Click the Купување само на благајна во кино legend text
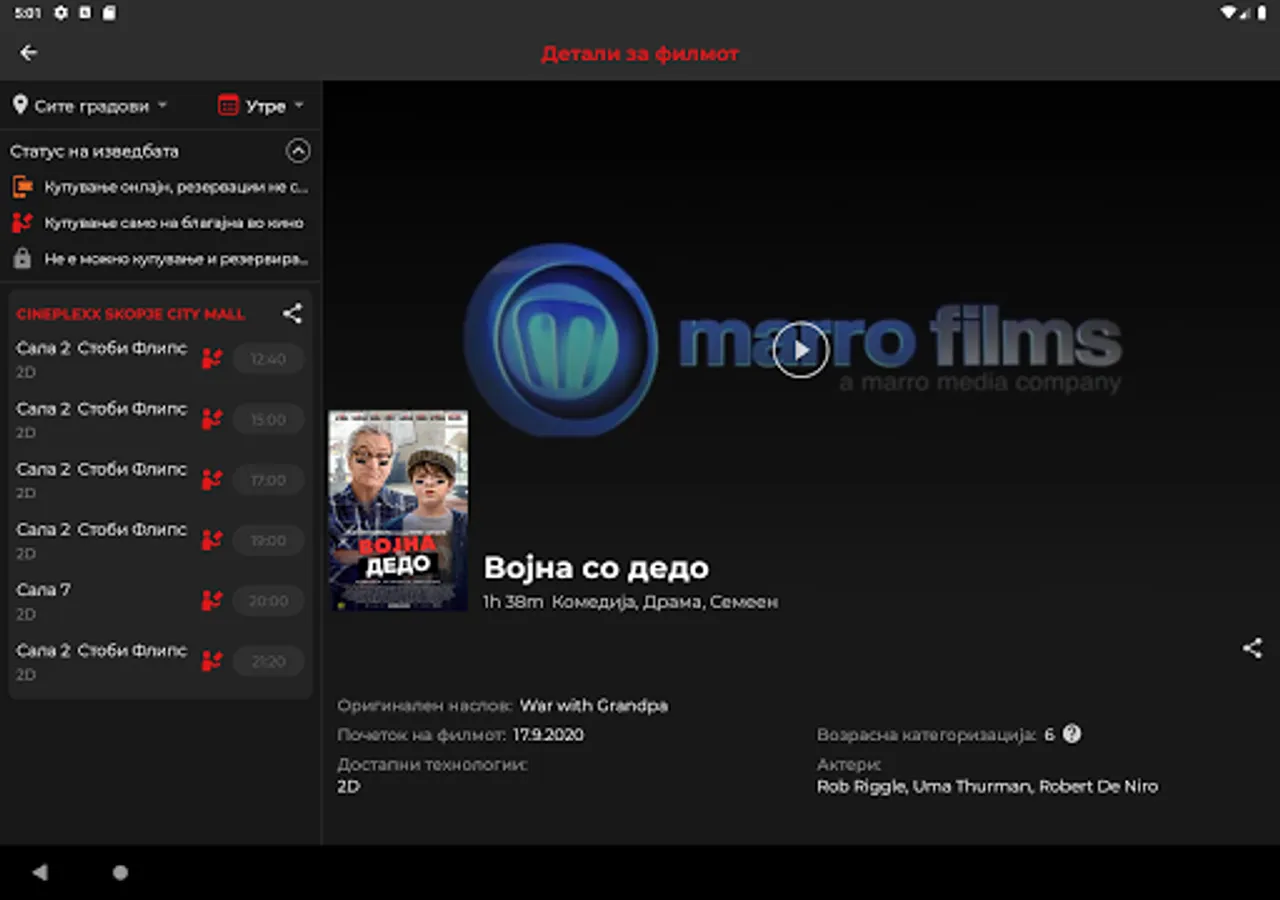 click(174, 223)
